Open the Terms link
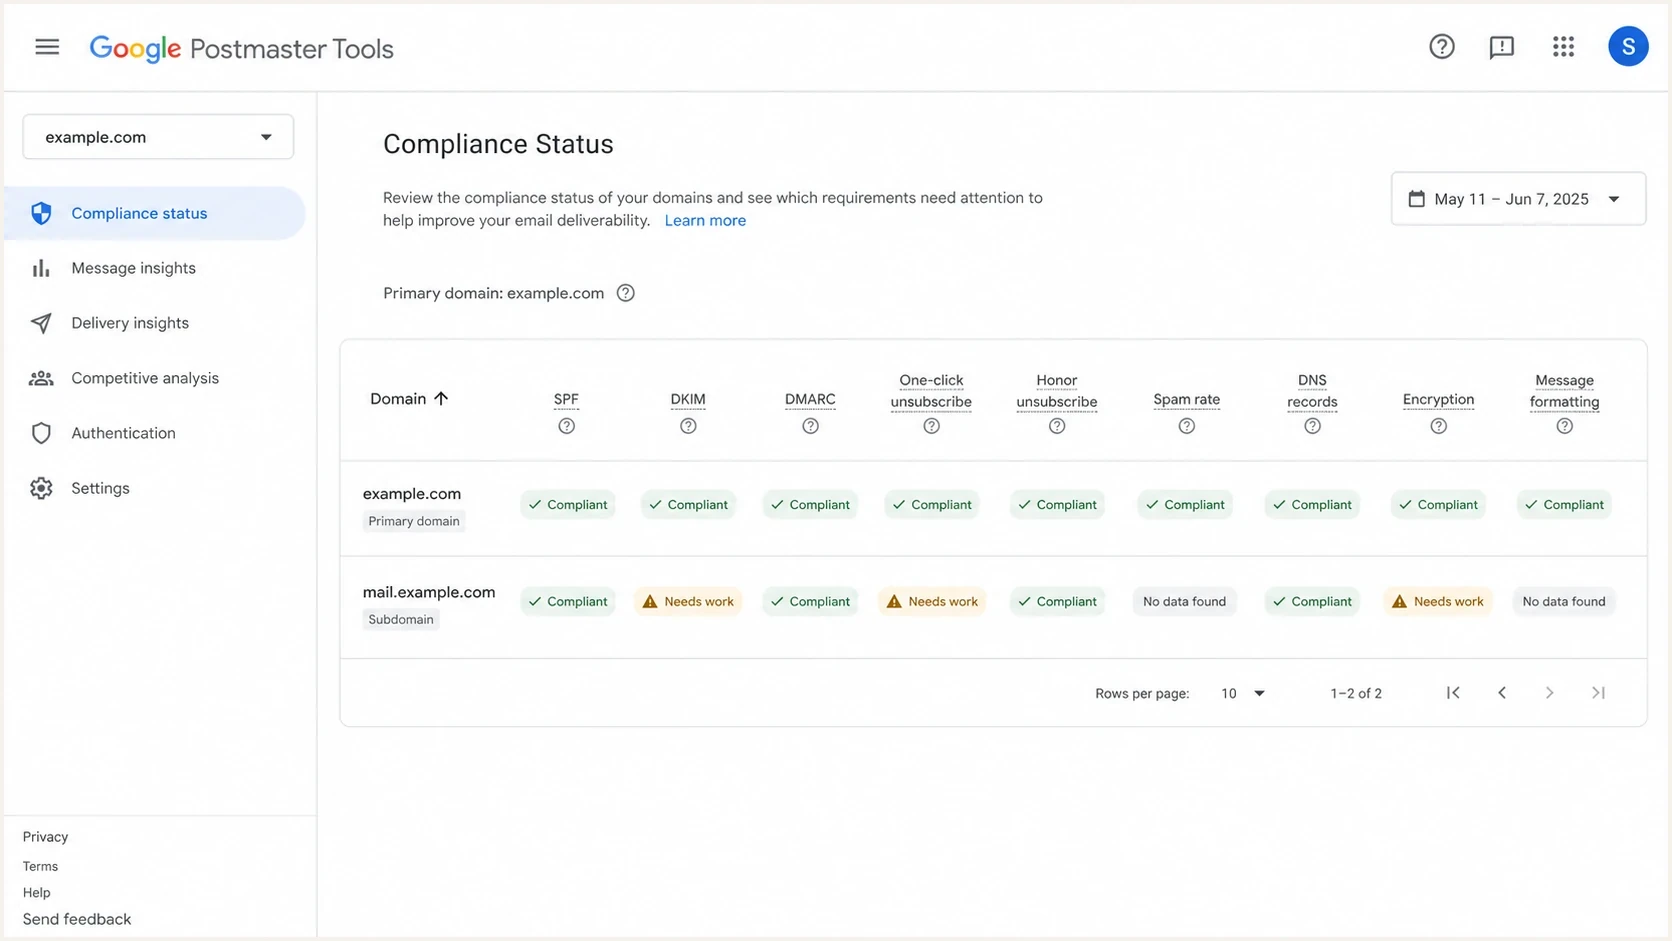 click(x=40, y=866)
